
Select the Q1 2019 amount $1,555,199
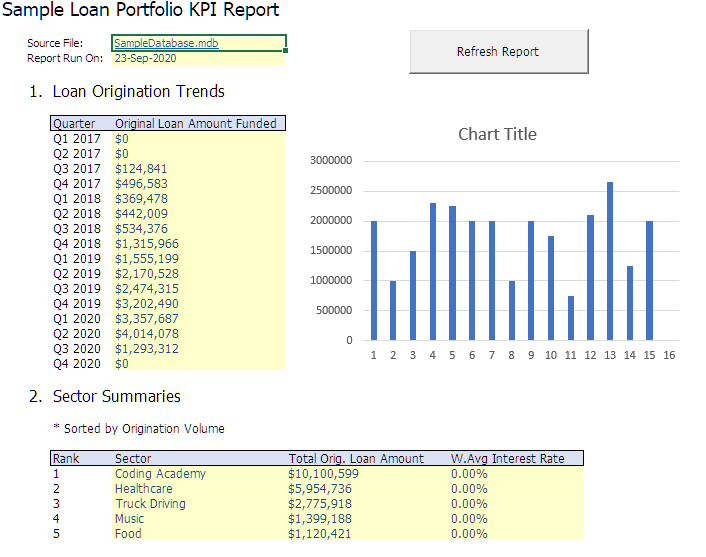pyautogui.click(x=147, y=258)
